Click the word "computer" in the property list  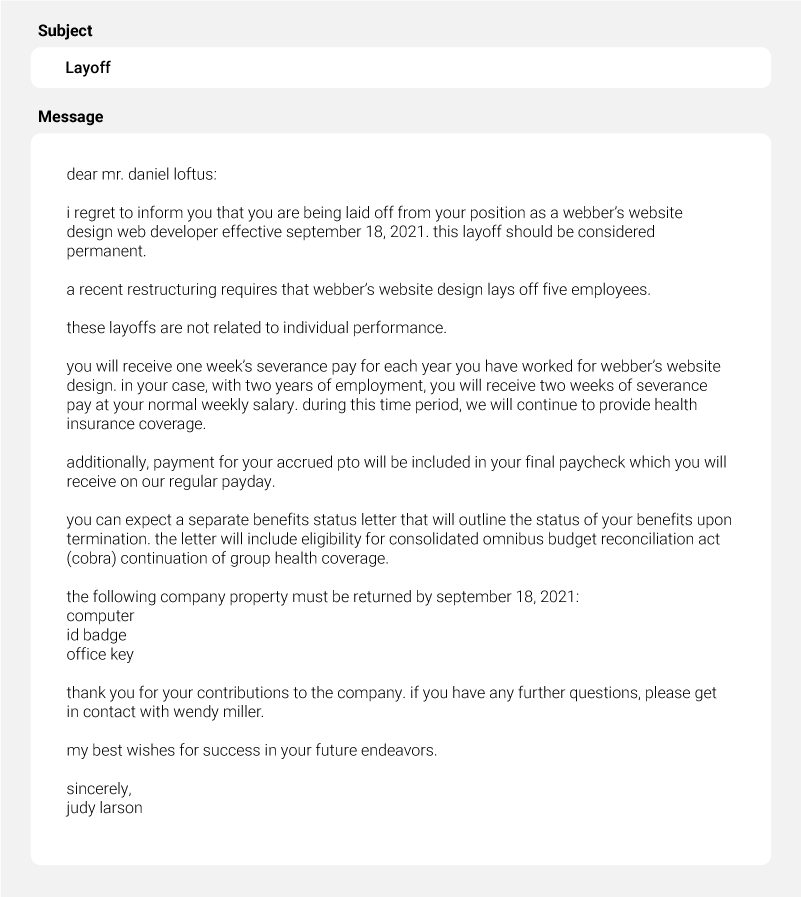coord(100,616)
